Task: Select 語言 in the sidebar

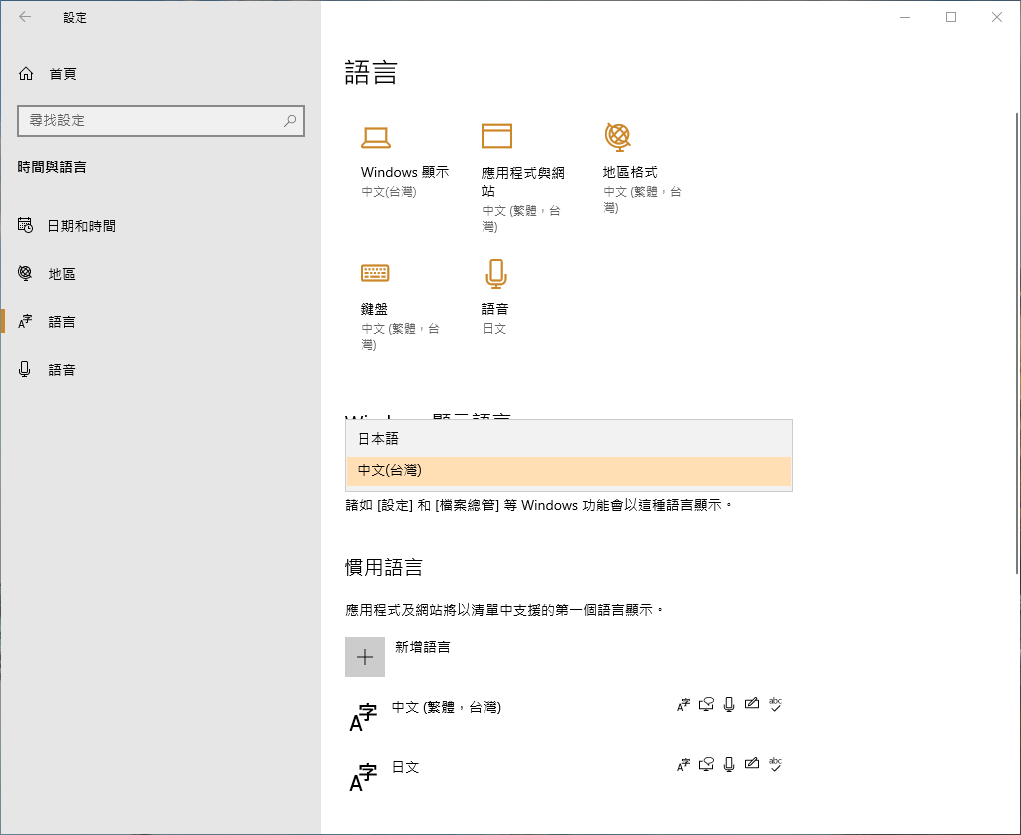Action: point(62,322)
